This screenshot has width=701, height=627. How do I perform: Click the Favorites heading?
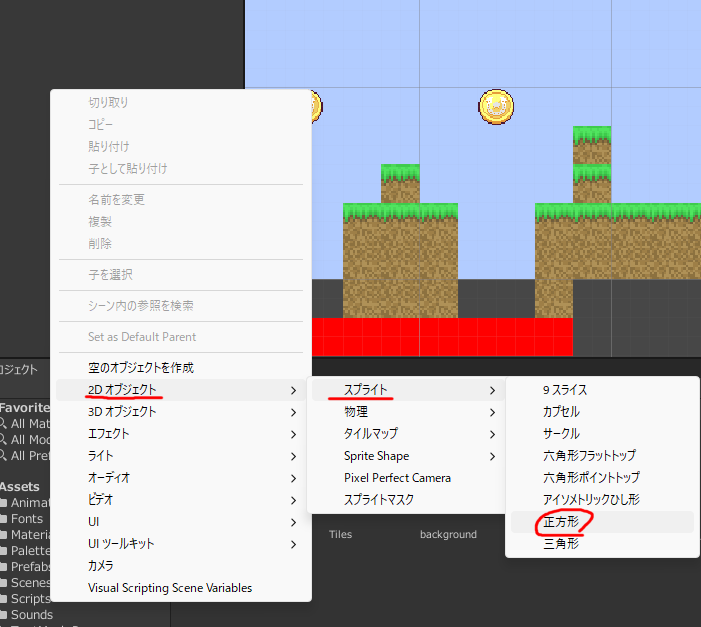pos(25,407)
